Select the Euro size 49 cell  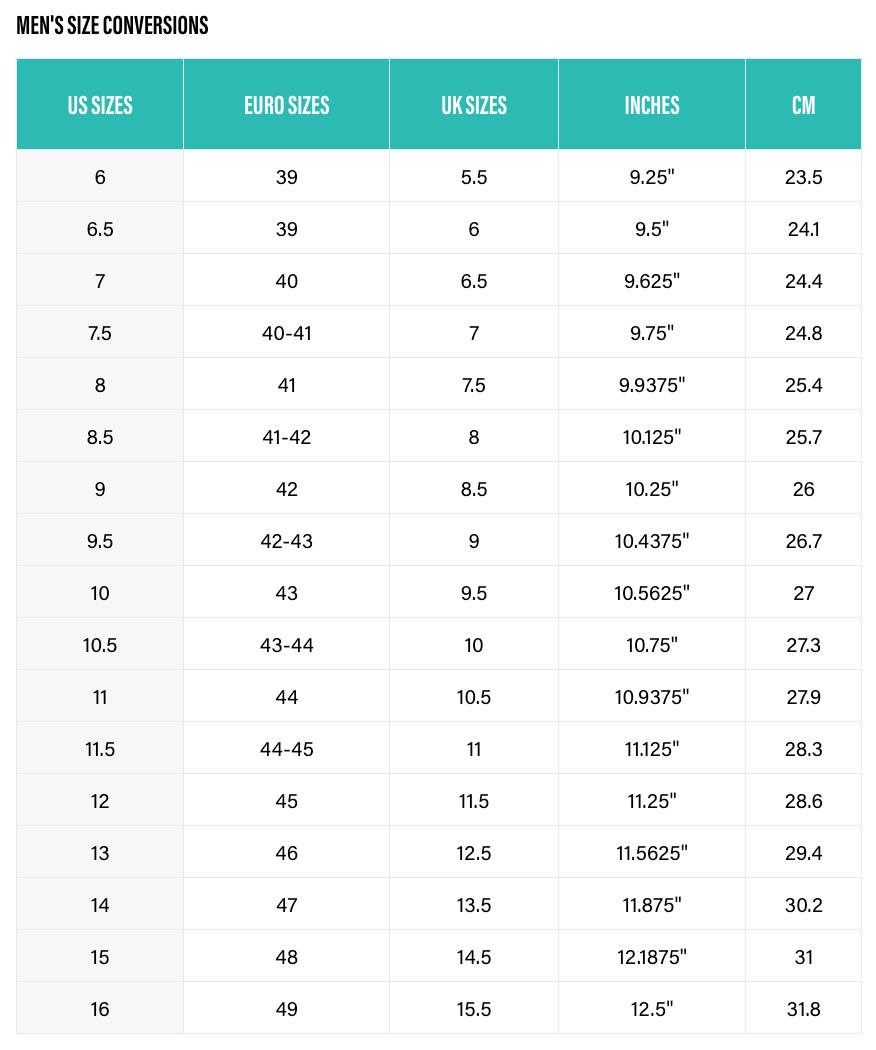click(287, 1009)
